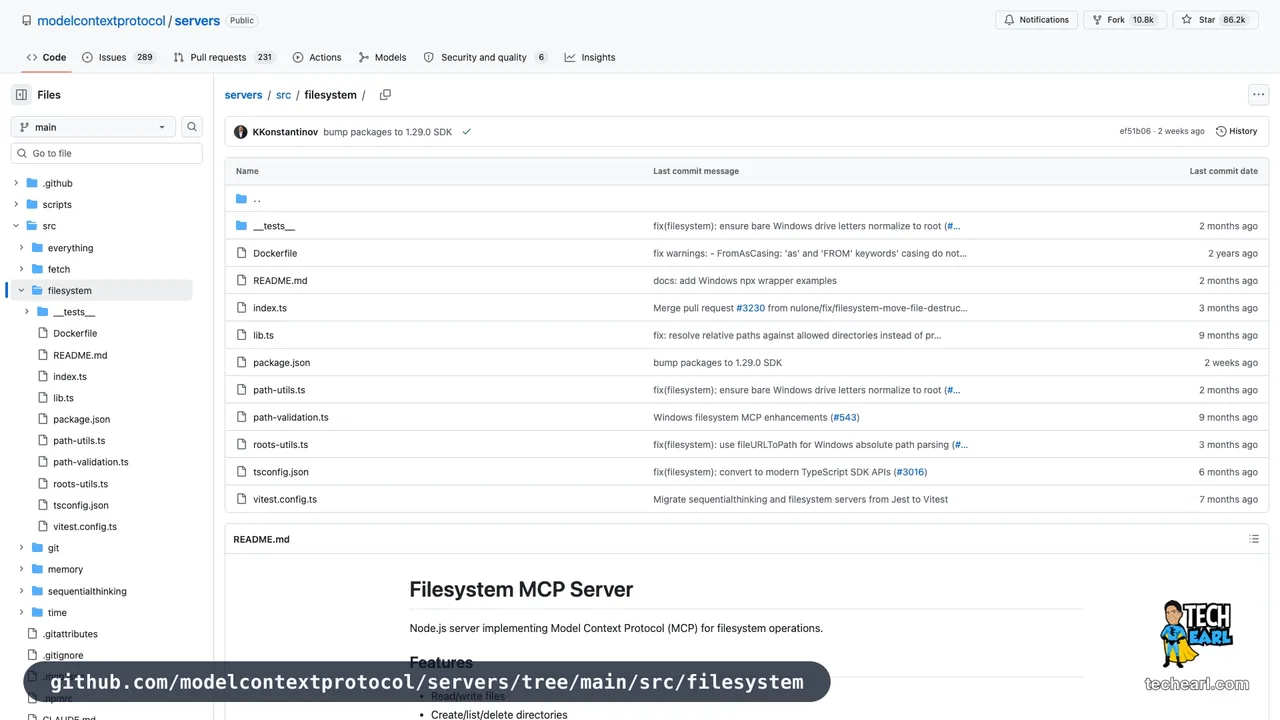Open the Insights tab
This screenshot has height=720, width=1280.
click(590, 57)
